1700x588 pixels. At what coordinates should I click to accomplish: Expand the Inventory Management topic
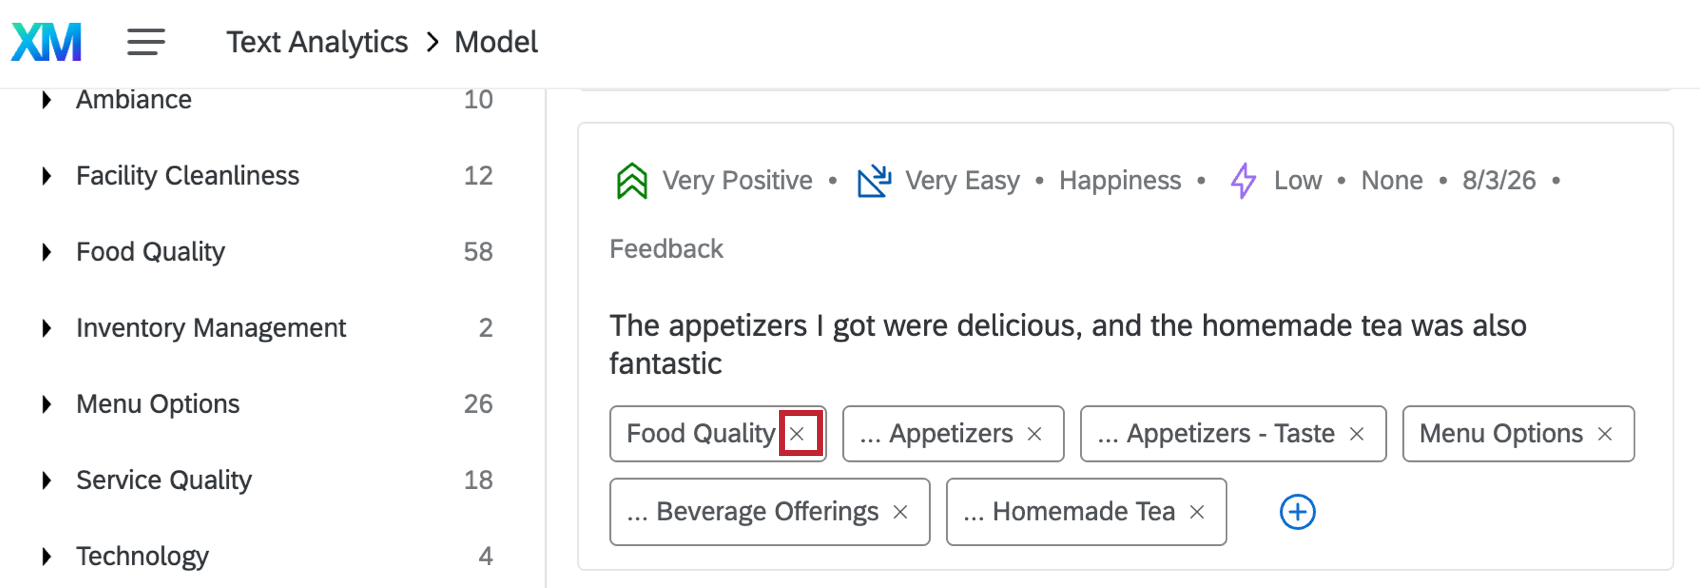[x=46, y=328]
